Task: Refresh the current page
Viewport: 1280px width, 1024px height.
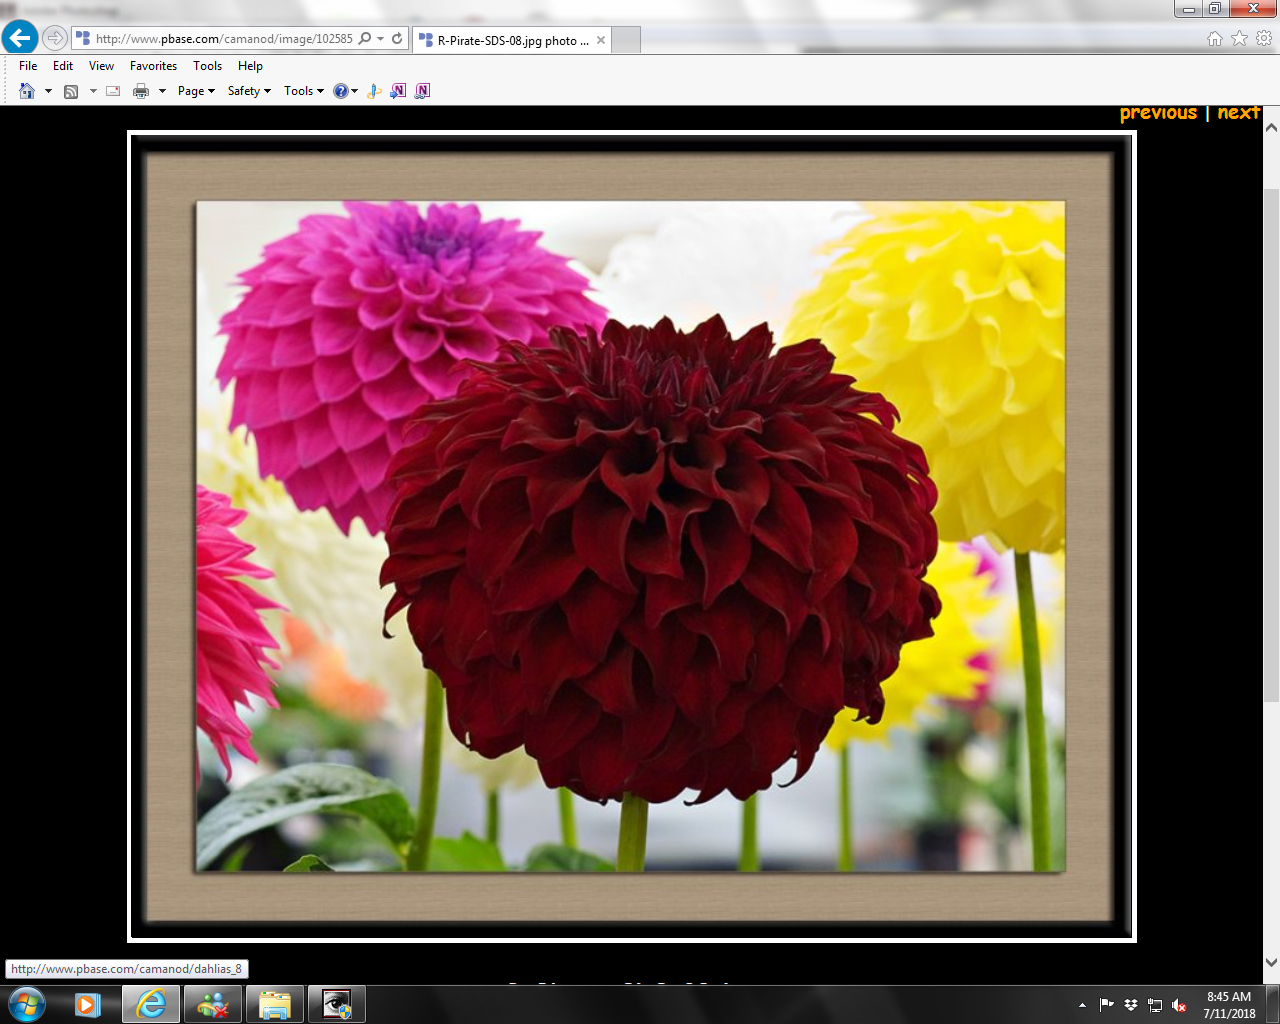Action: pos(397,39)
